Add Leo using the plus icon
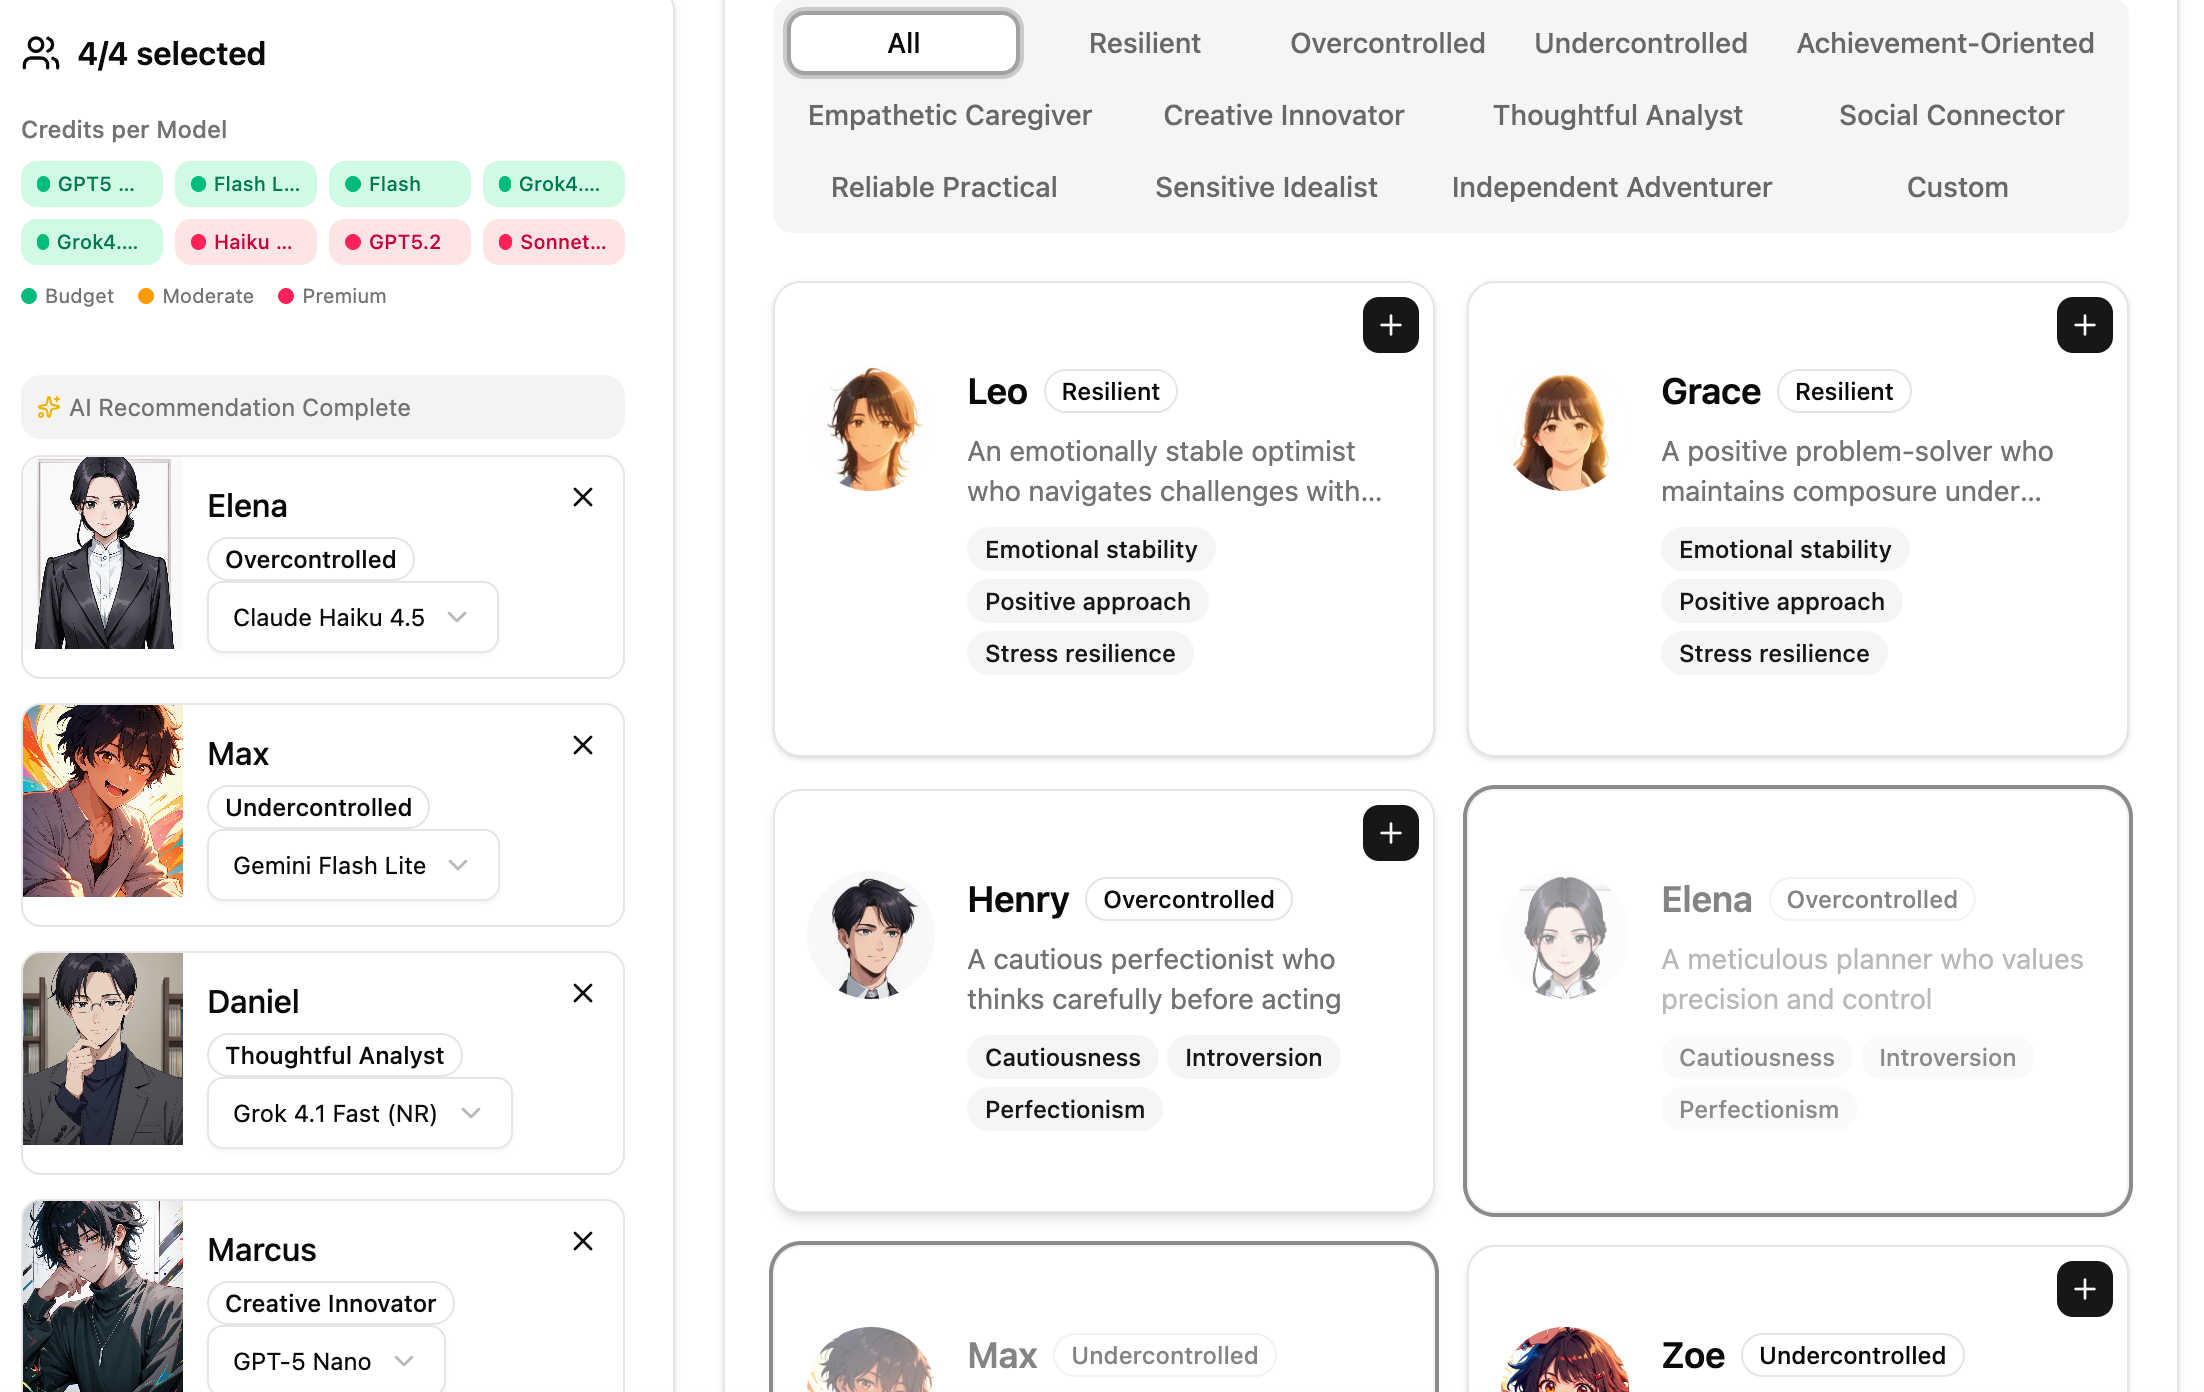 pyautogui.click(x=1390, y=325)
